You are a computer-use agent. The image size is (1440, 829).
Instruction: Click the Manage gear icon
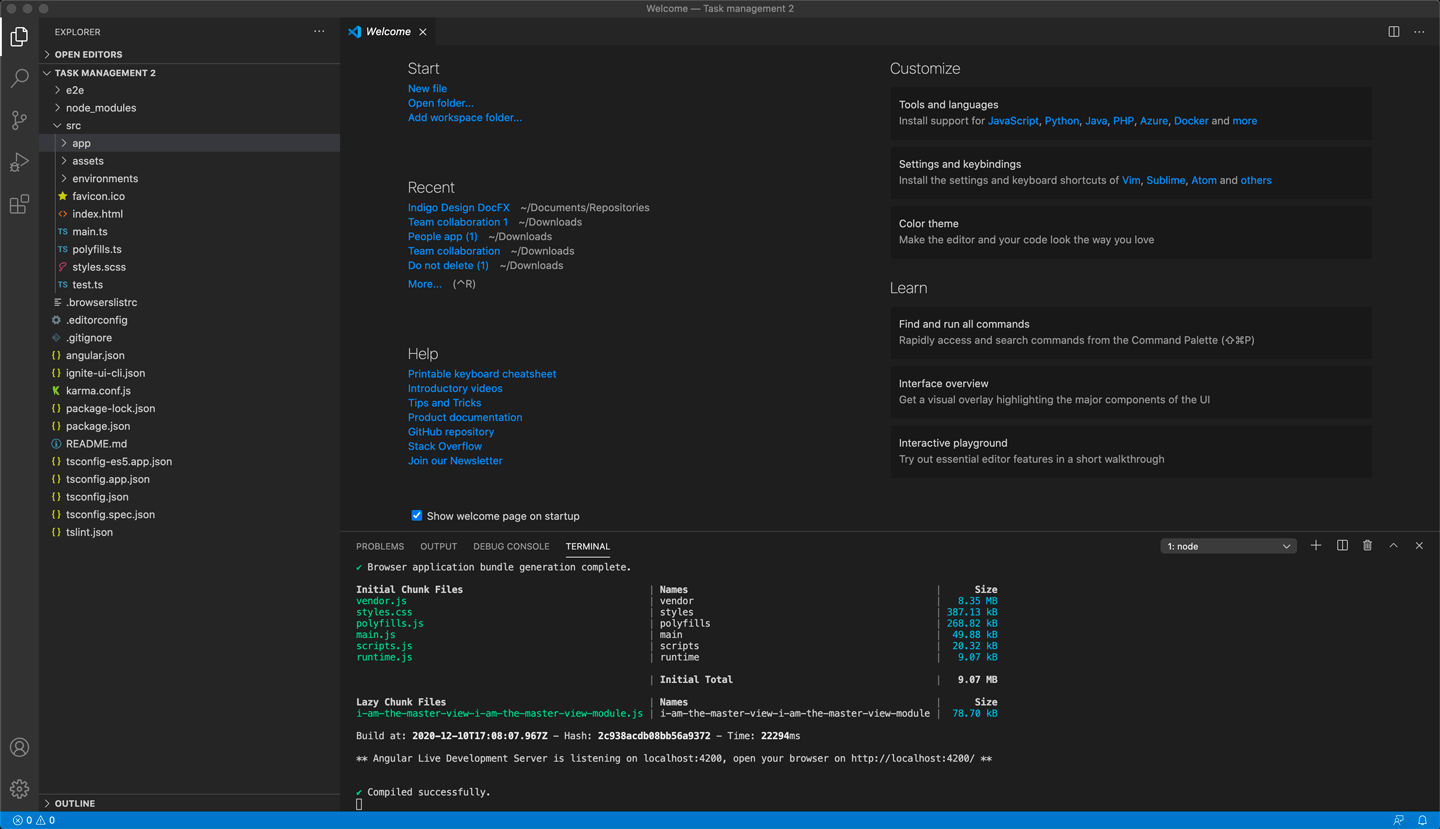pyautogui.click(x=19, y=789)
